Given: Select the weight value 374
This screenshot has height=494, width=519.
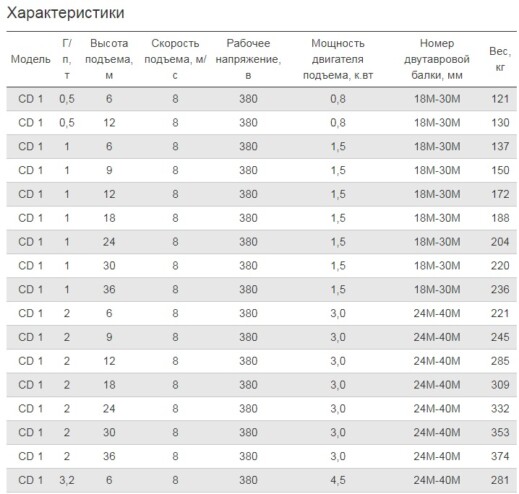Looking at the screenshot, I should pyautogui.click(x=500, y=456).
